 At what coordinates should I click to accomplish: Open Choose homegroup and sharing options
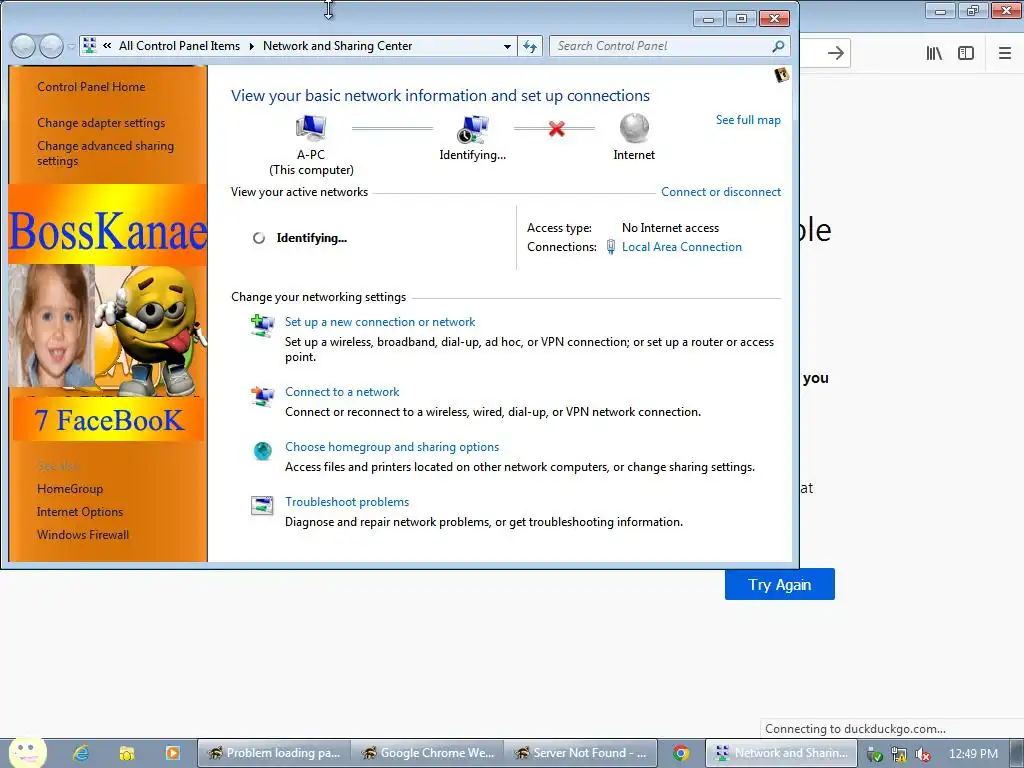[x=392, y=447]
